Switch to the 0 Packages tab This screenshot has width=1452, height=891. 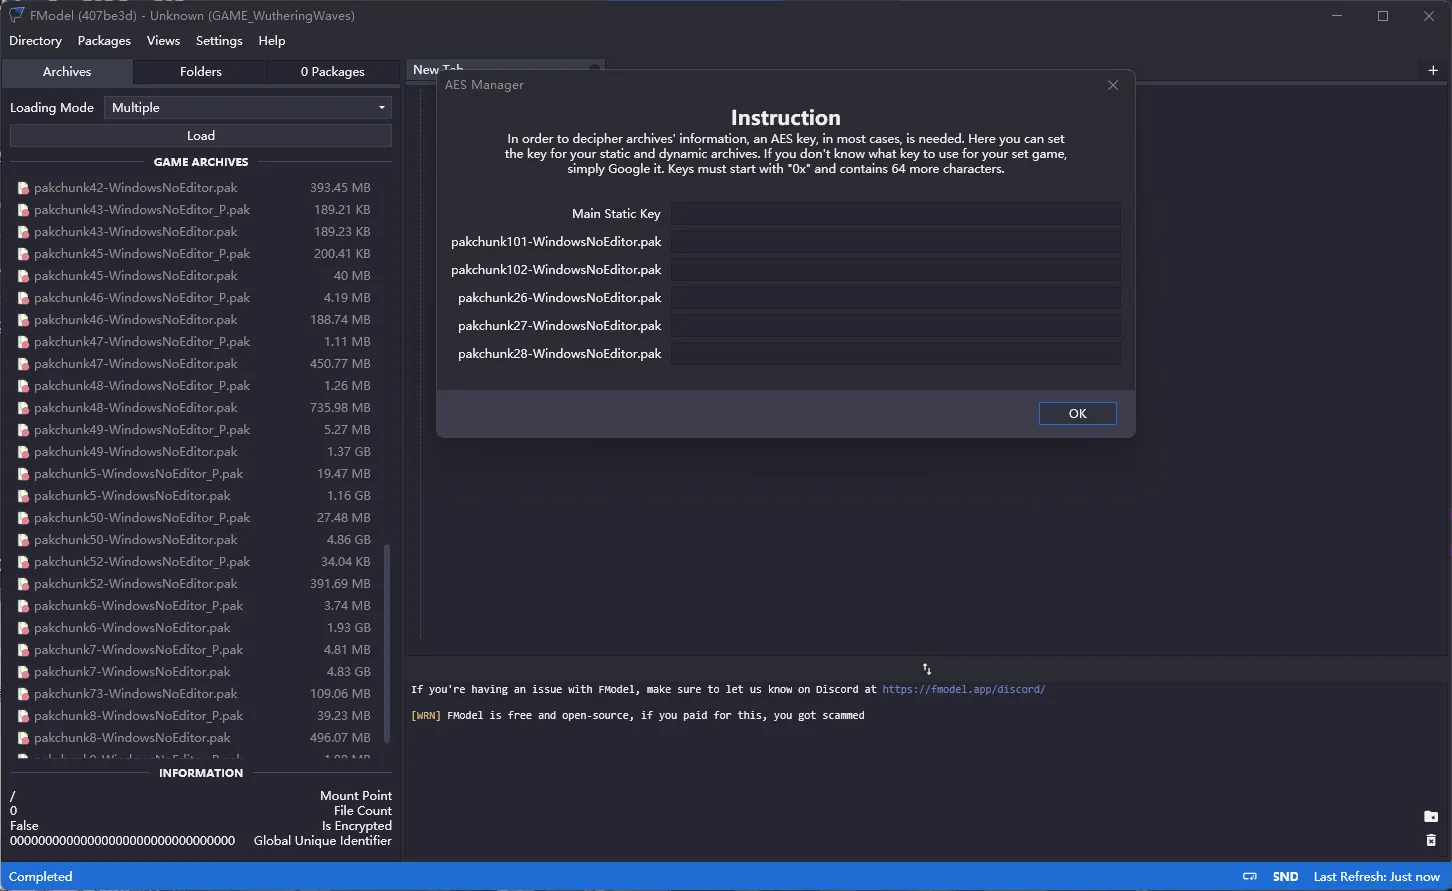tap(333, 72)
